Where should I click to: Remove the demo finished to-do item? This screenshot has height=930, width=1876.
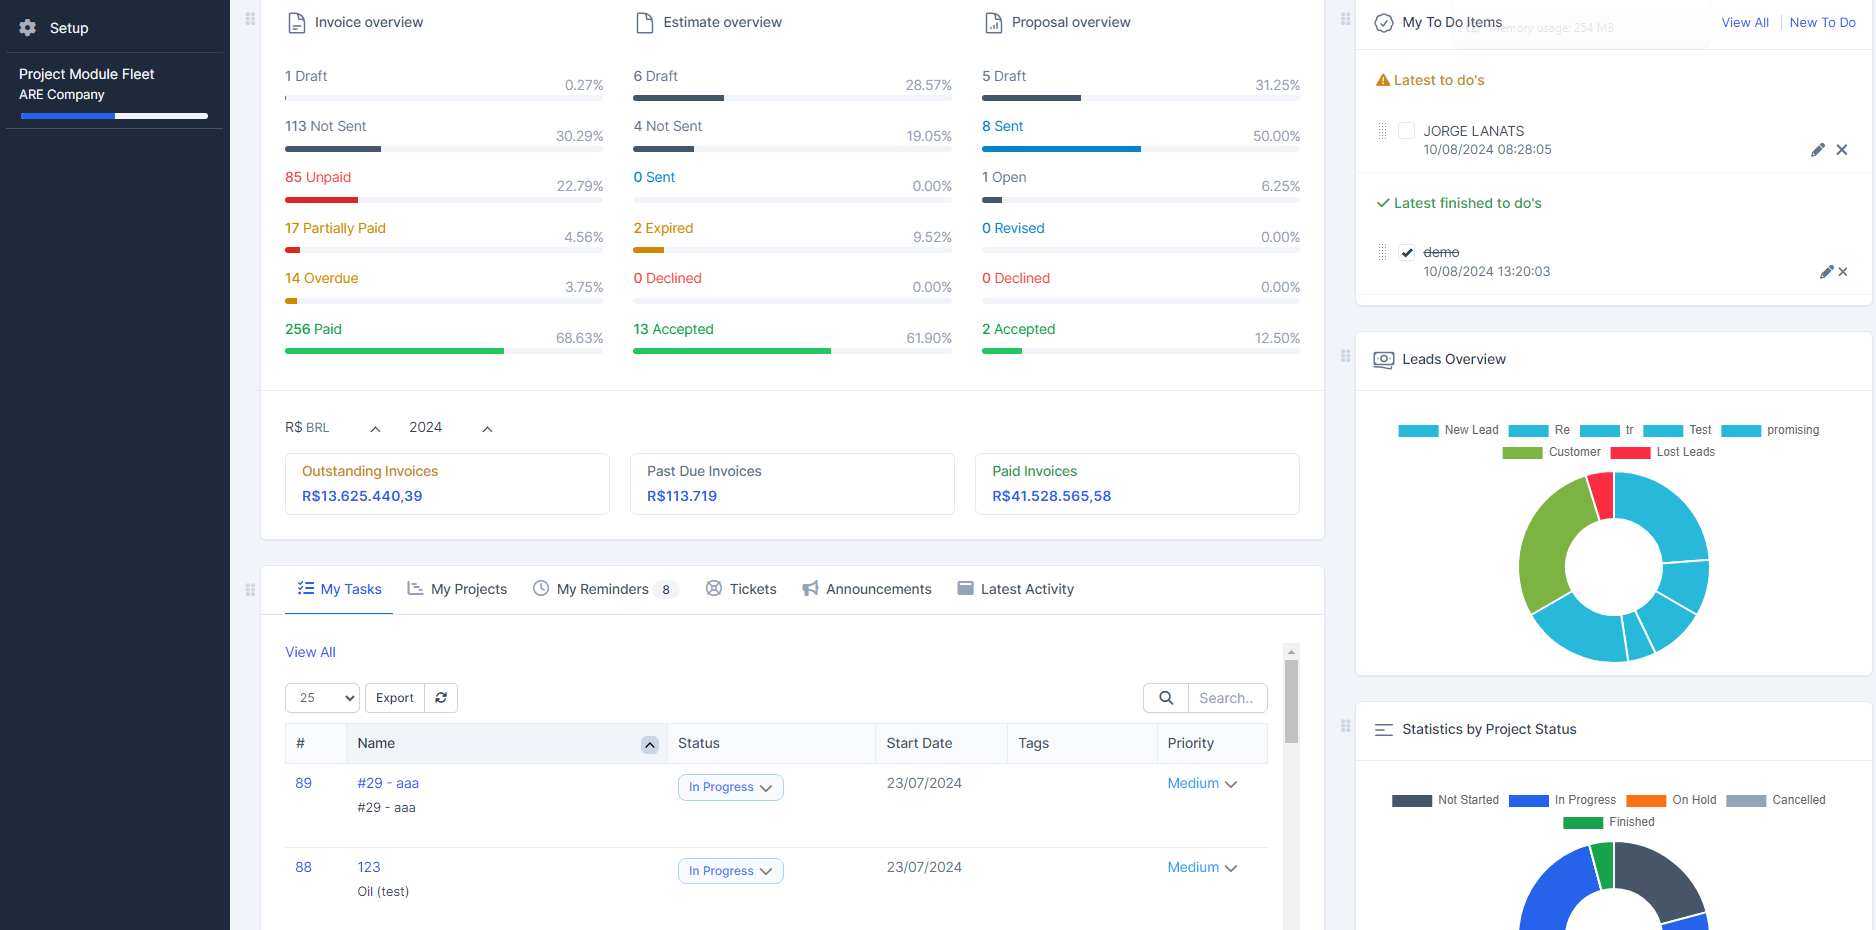[x=1843, y=272]
